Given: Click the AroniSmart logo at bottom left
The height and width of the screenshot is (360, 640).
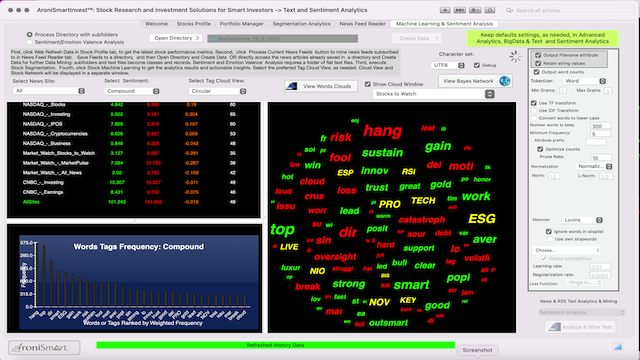Looking at the screenshot, I should [44, 347].
